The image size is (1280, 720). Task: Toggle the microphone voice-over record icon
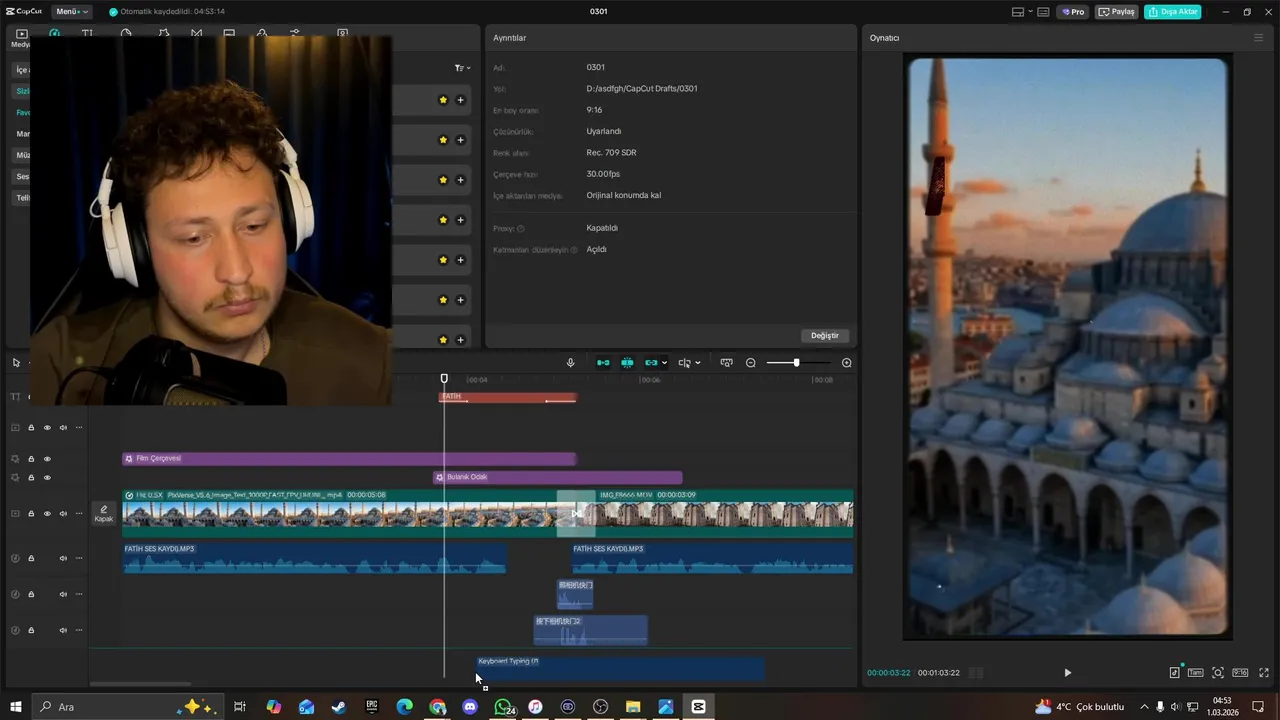click(x=570, y=363)
